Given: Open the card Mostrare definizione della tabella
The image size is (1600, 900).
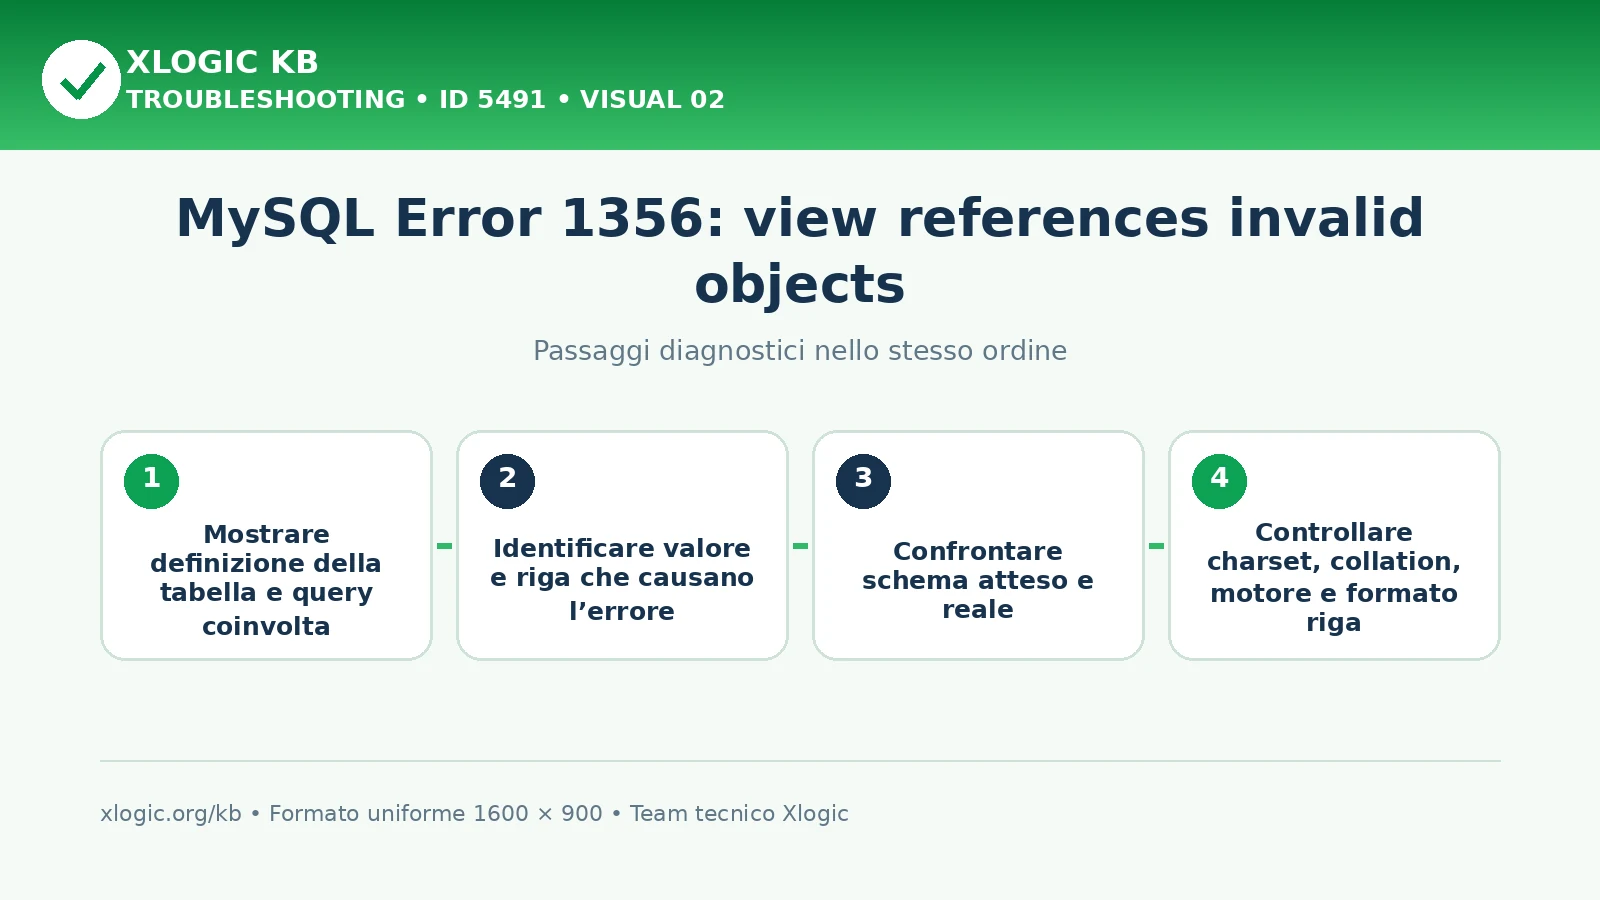Looking at the screenshot, I should coord(266,545).
